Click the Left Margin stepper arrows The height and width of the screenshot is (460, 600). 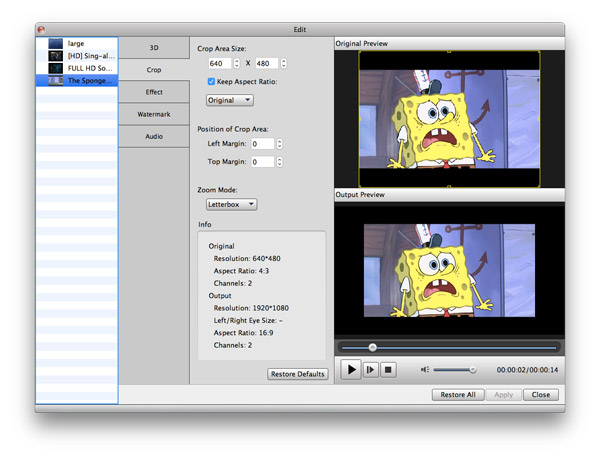point(280,144)
